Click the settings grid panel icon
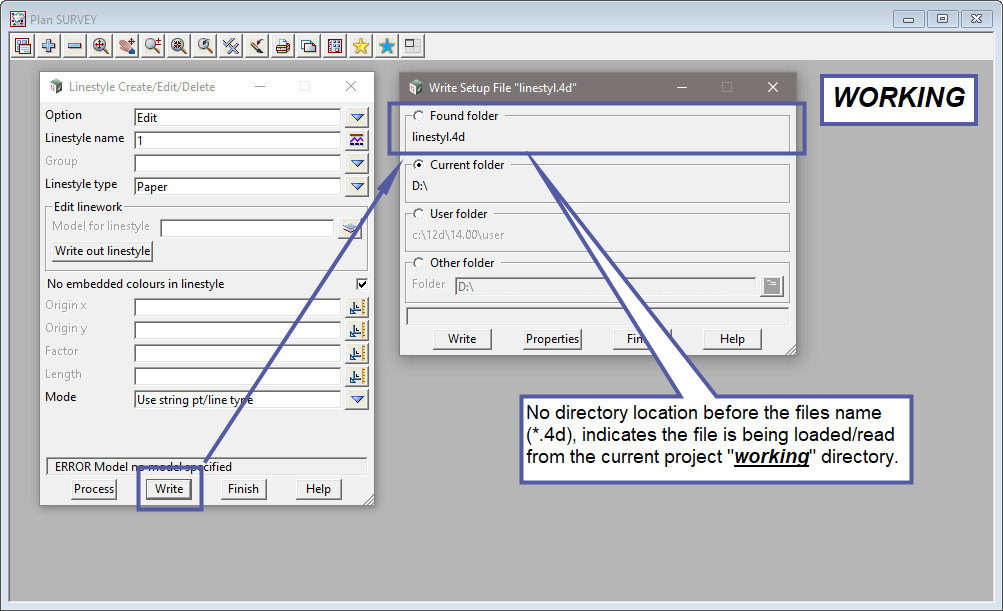 [335, 46]
